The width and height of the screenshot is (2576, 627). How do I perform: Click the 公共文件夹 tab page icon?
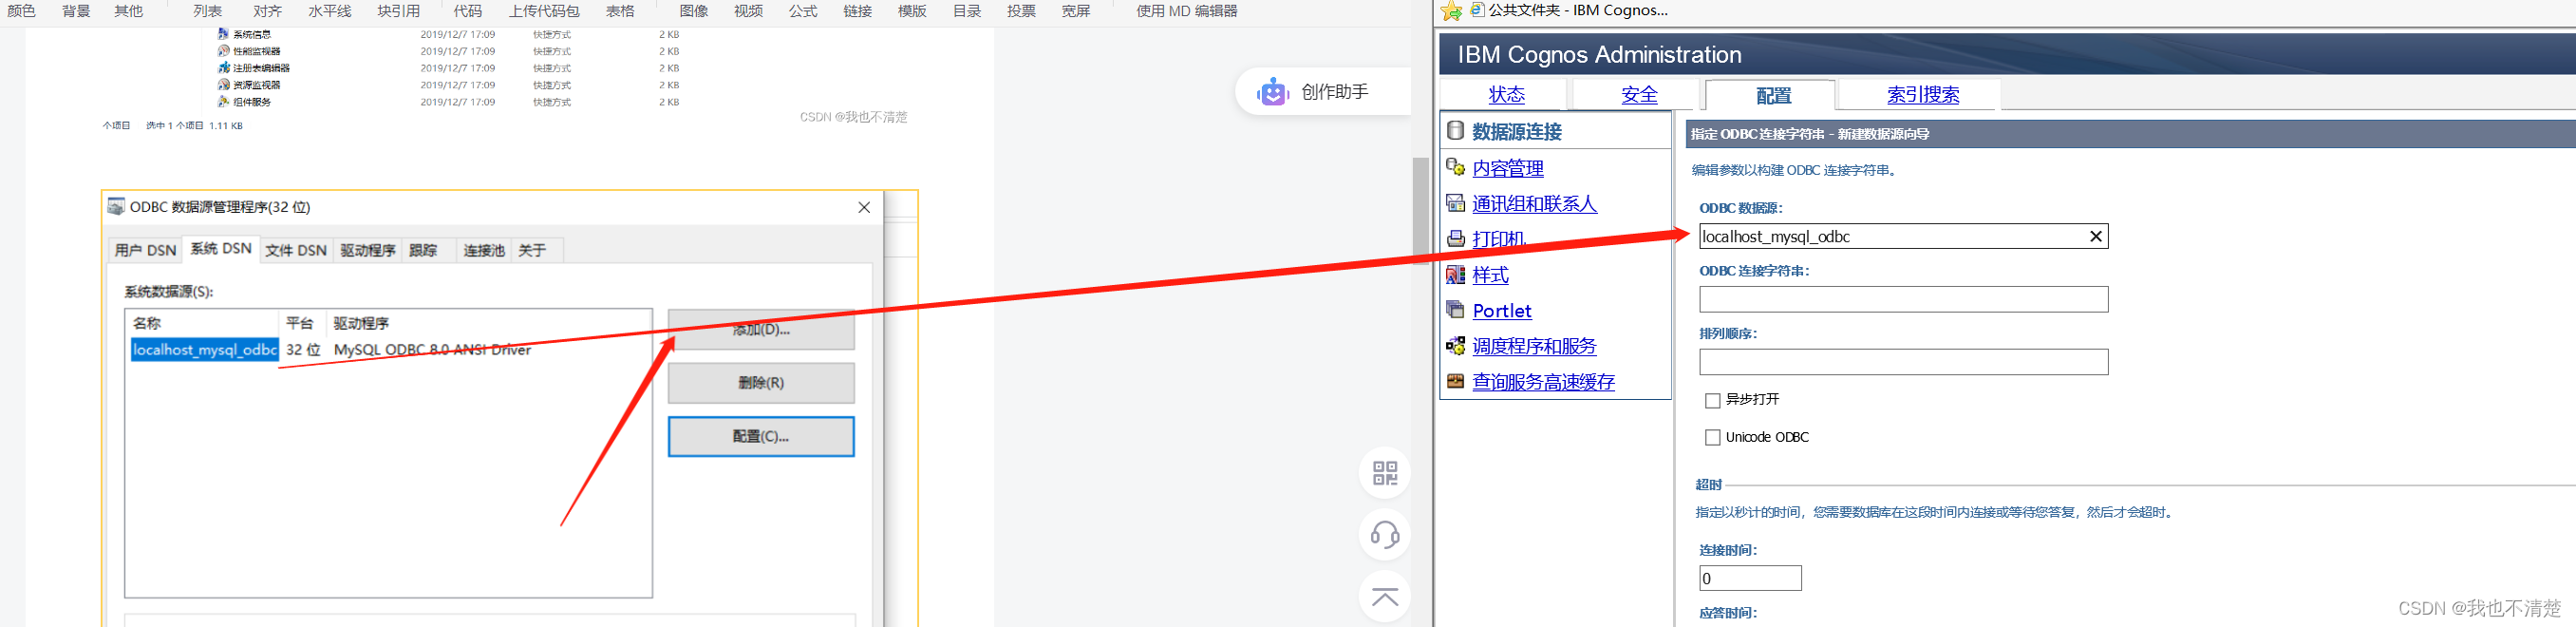[x=1477, y=10]
